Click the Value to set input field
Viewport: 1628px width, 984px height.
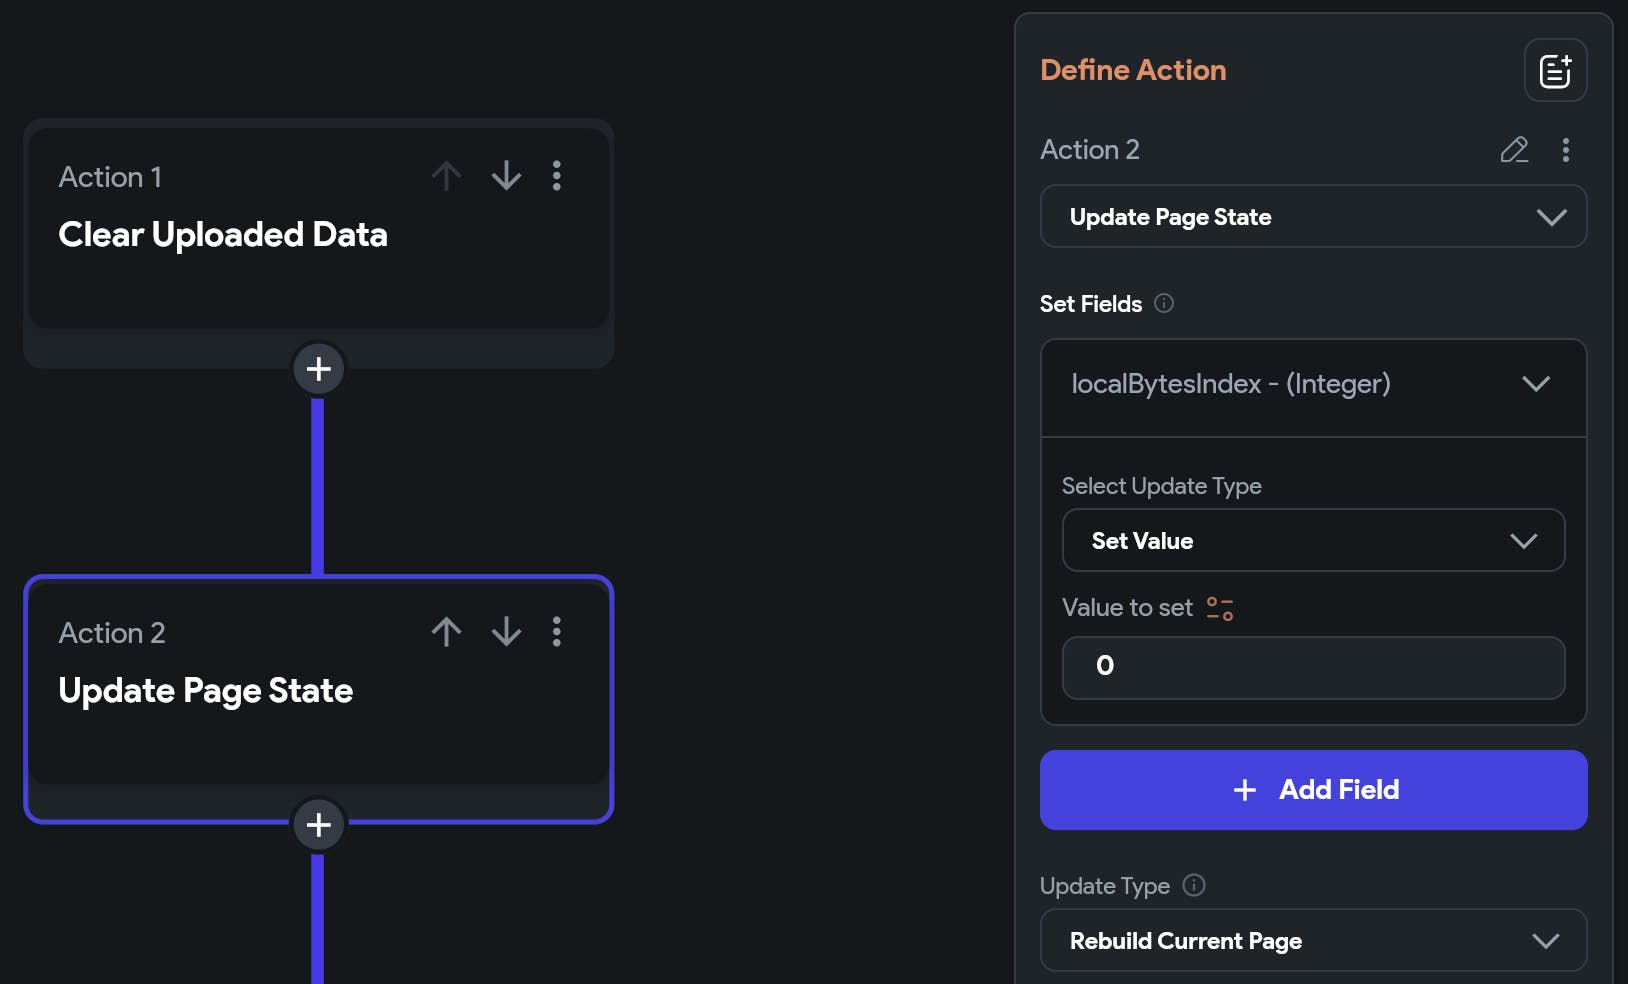click(1313, 667)
